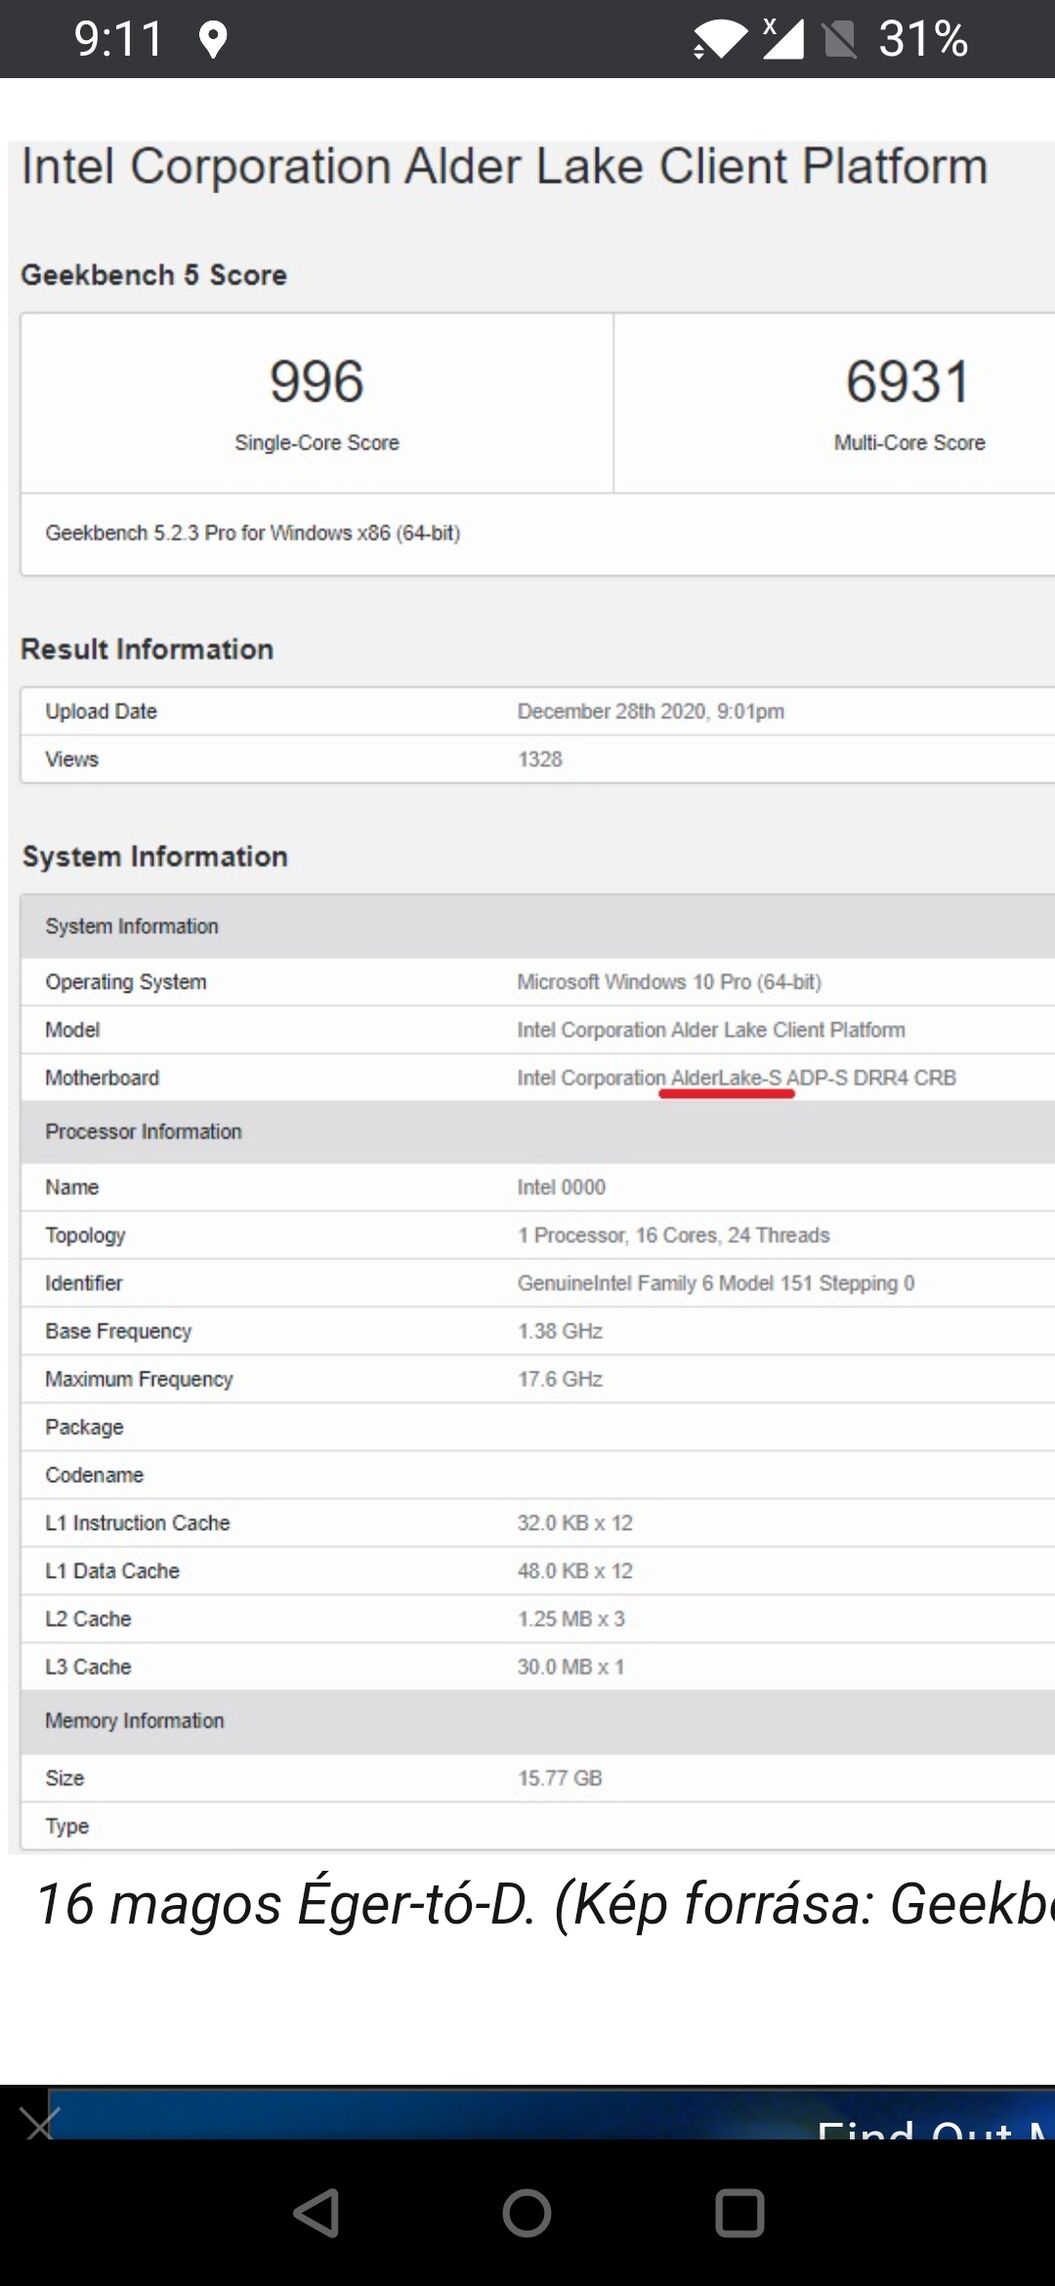This screenshot has width=1055, height=2286.
Task: Tap the 9:11 clock in status bar
Action: pos(118,40)
